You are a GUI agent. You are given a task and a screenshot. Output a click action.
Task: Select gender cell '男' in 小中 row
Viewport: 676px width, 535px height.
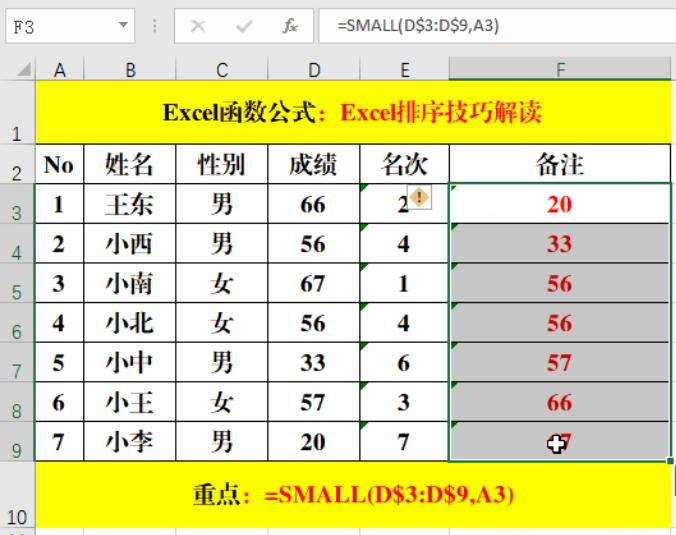(x=222, y=362)
